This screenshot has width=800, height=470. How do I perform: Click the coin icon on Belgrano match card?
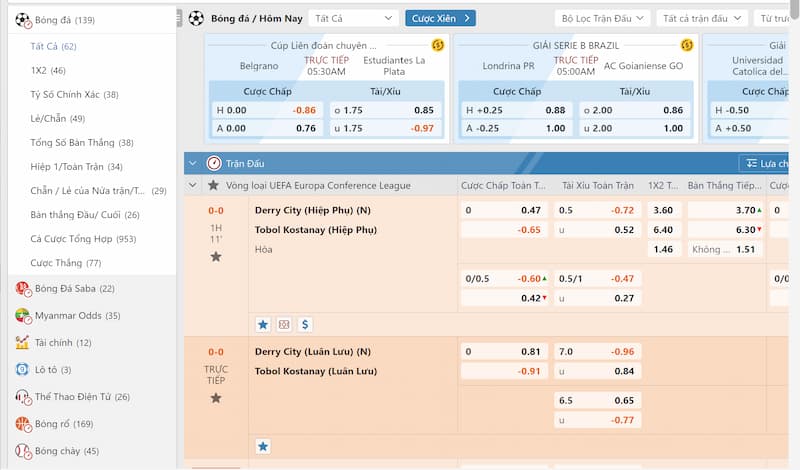pos(437,45)
